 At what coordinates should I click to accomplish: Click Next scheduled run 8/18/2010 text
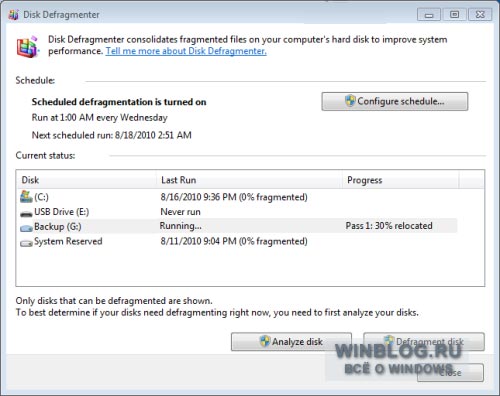[x=112, y=135]
